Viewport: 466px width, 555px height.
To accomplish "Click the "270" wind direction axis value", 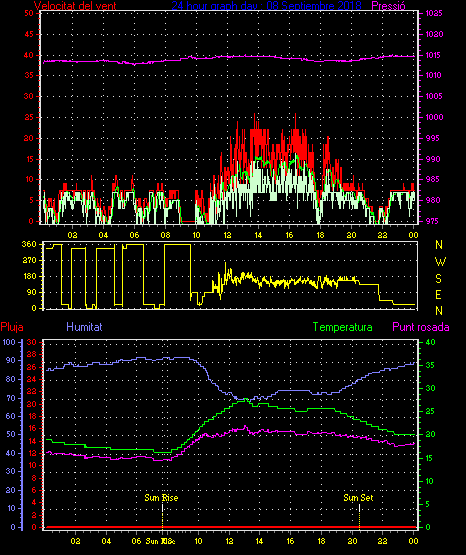I will click(29, 261).
